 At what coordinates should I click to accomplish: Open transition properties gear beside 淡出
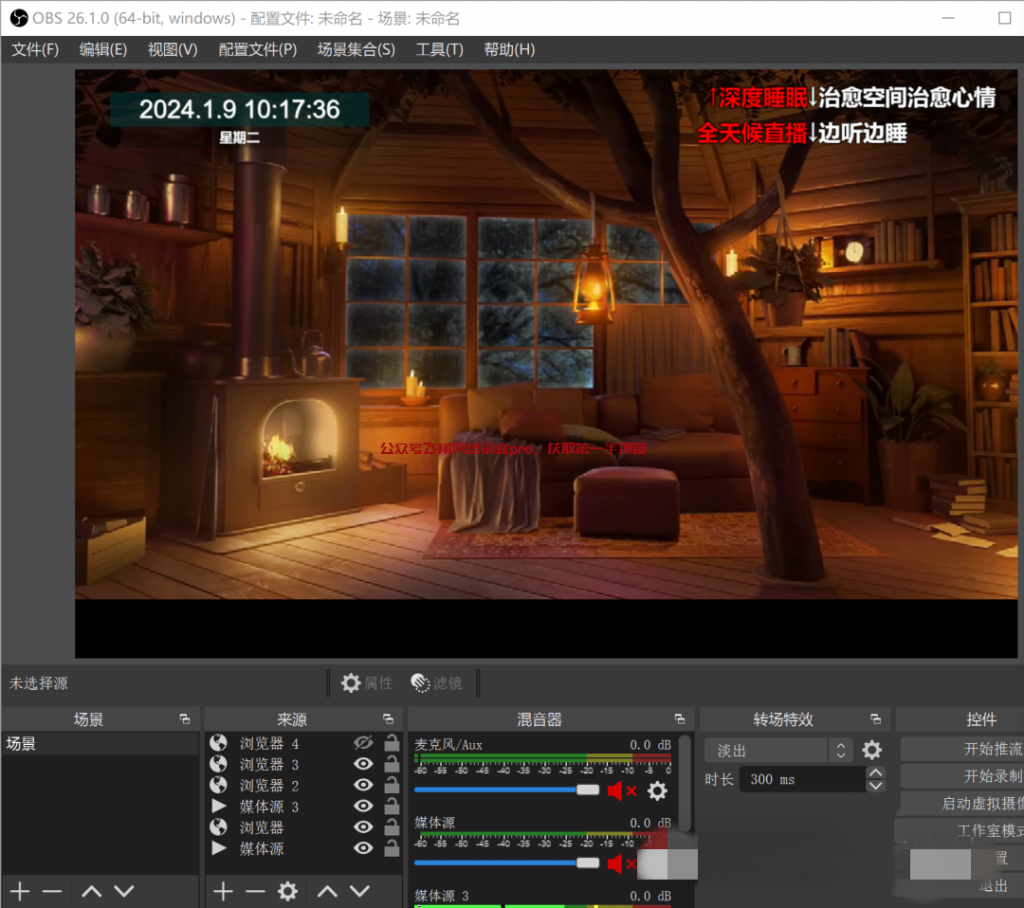point(872,750)
